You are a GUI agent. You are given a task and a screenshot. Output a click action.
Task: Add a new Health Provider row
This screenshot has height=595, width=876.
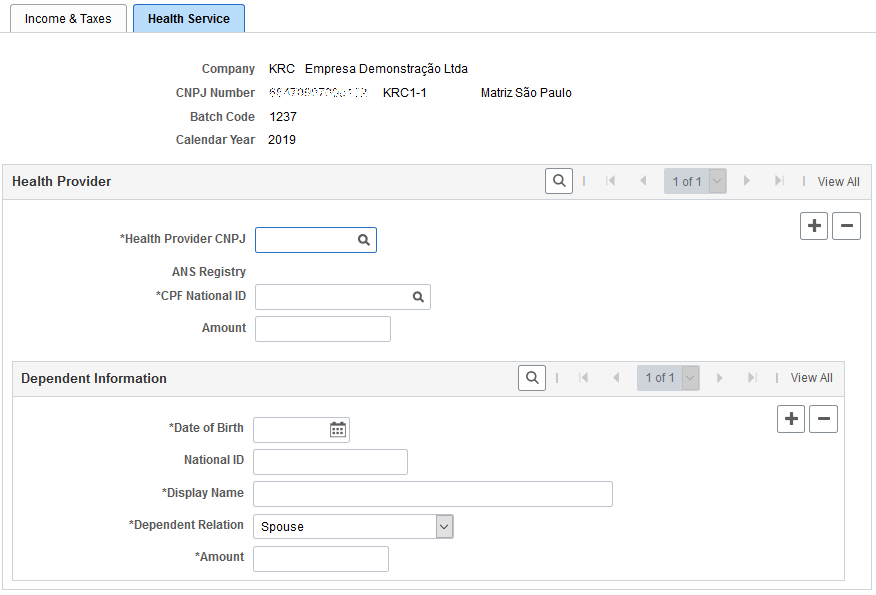click(813, 226)
